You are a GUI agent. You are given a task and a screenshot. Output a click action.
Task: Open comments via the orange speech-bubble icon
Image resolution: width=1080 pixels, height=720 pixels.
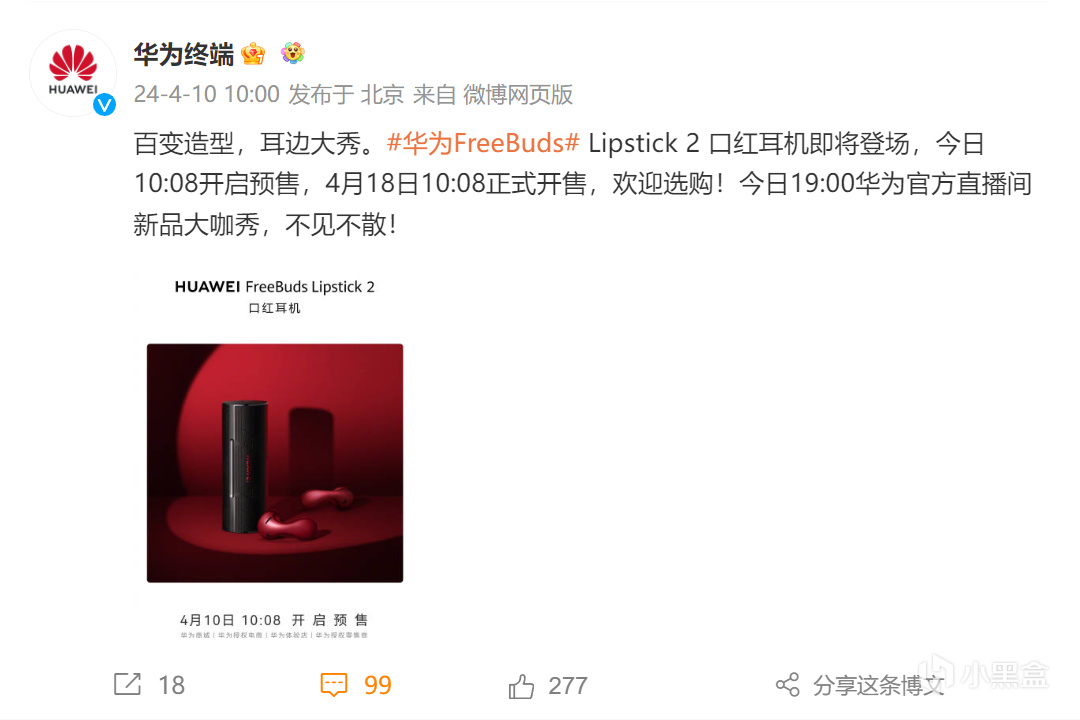(334, 684)
